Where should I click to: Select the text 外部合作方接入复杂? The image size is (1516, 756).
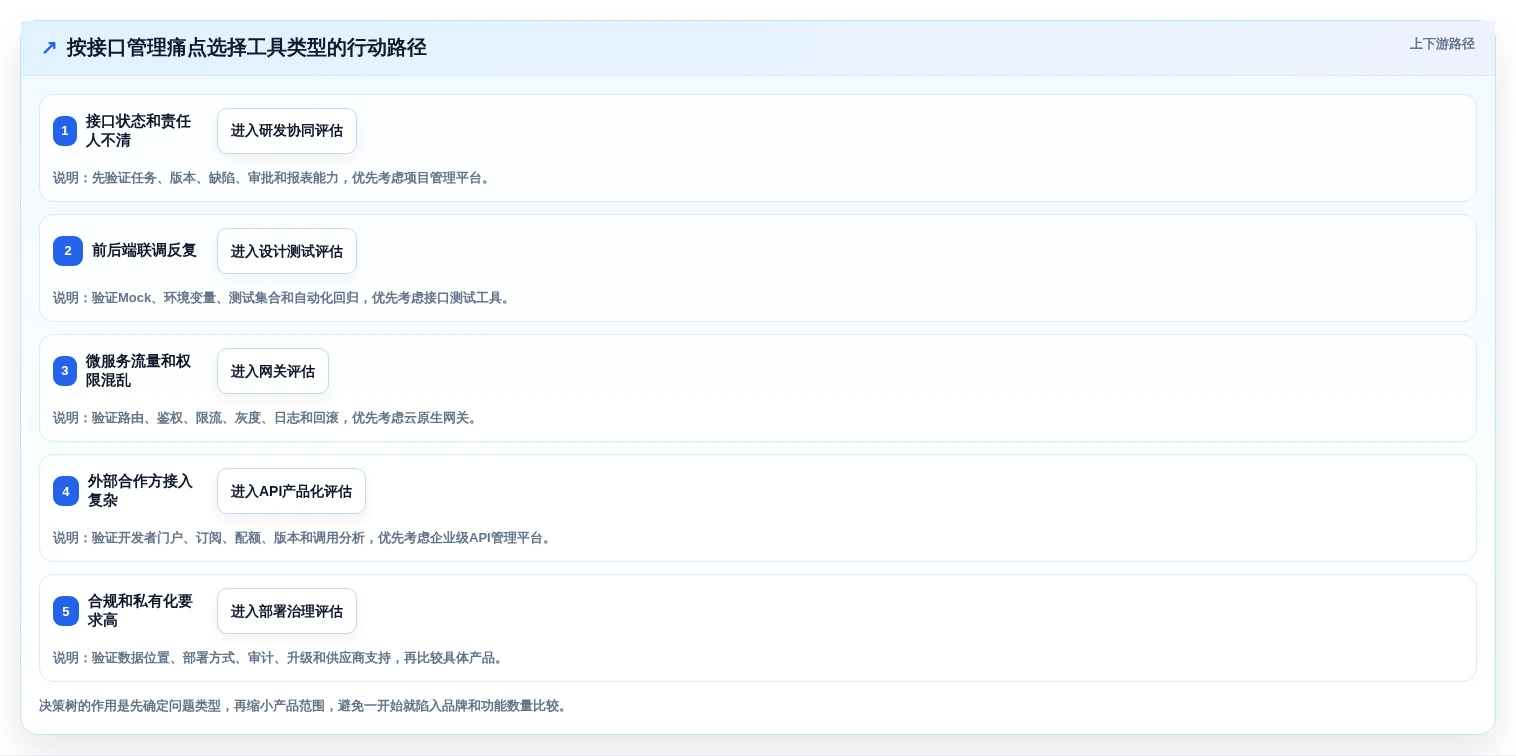pyautogui.click(x=140, y=491)
